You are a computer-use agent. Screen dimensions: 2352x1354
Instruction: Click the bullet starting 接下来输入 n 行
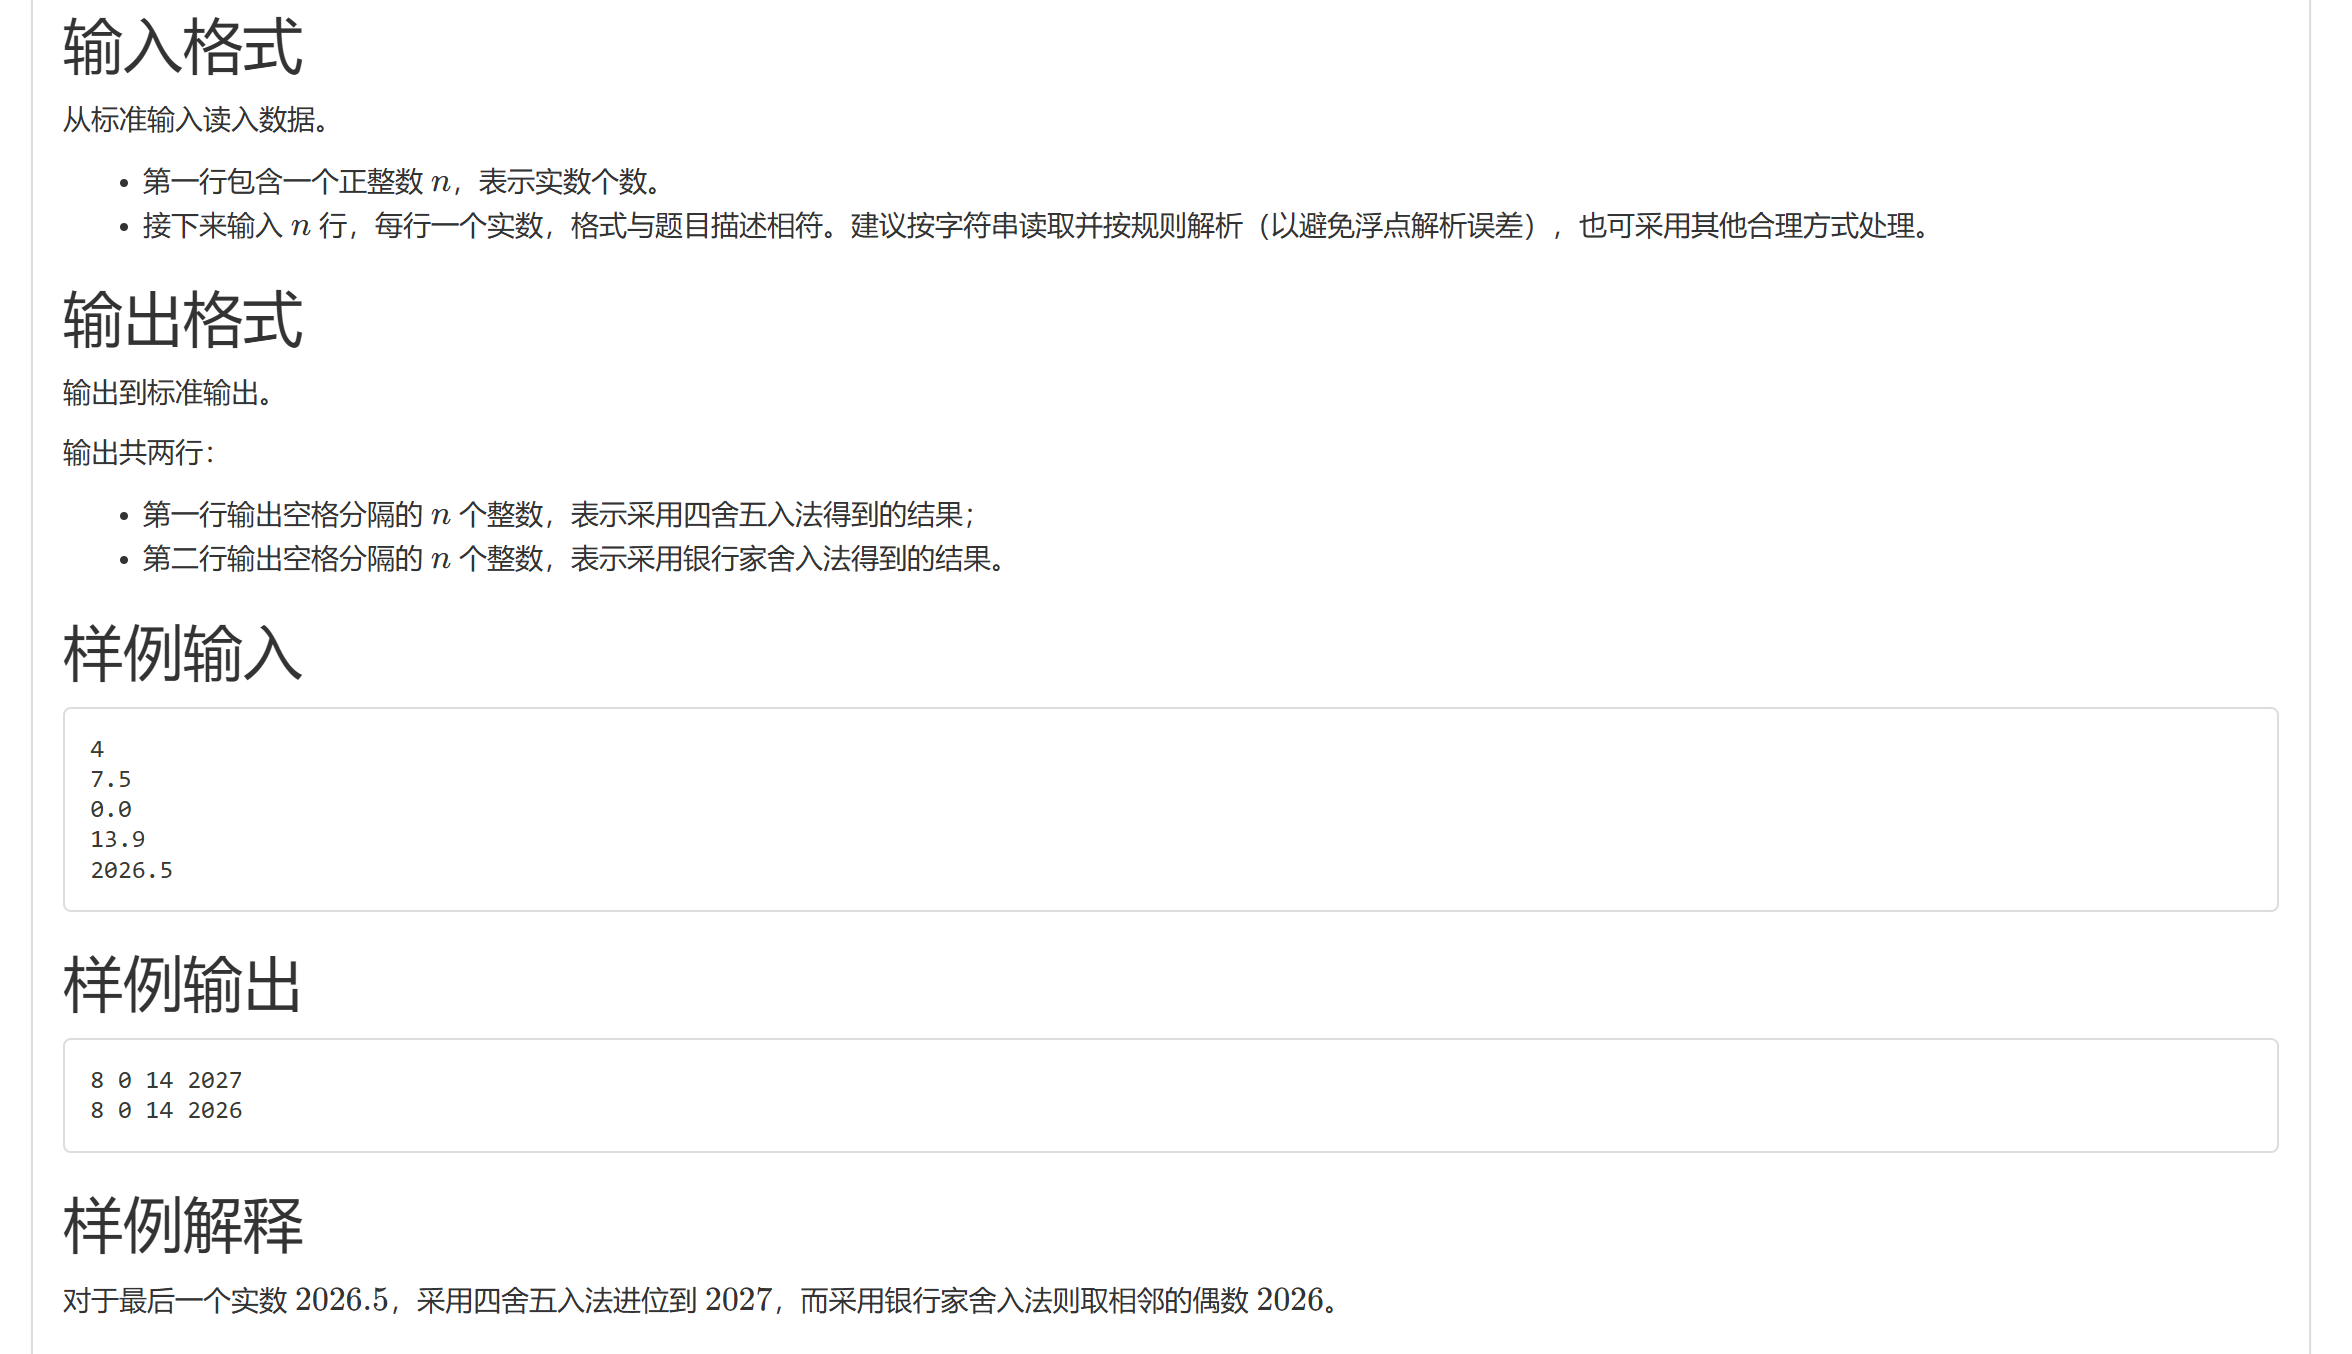coord(1036,226)
